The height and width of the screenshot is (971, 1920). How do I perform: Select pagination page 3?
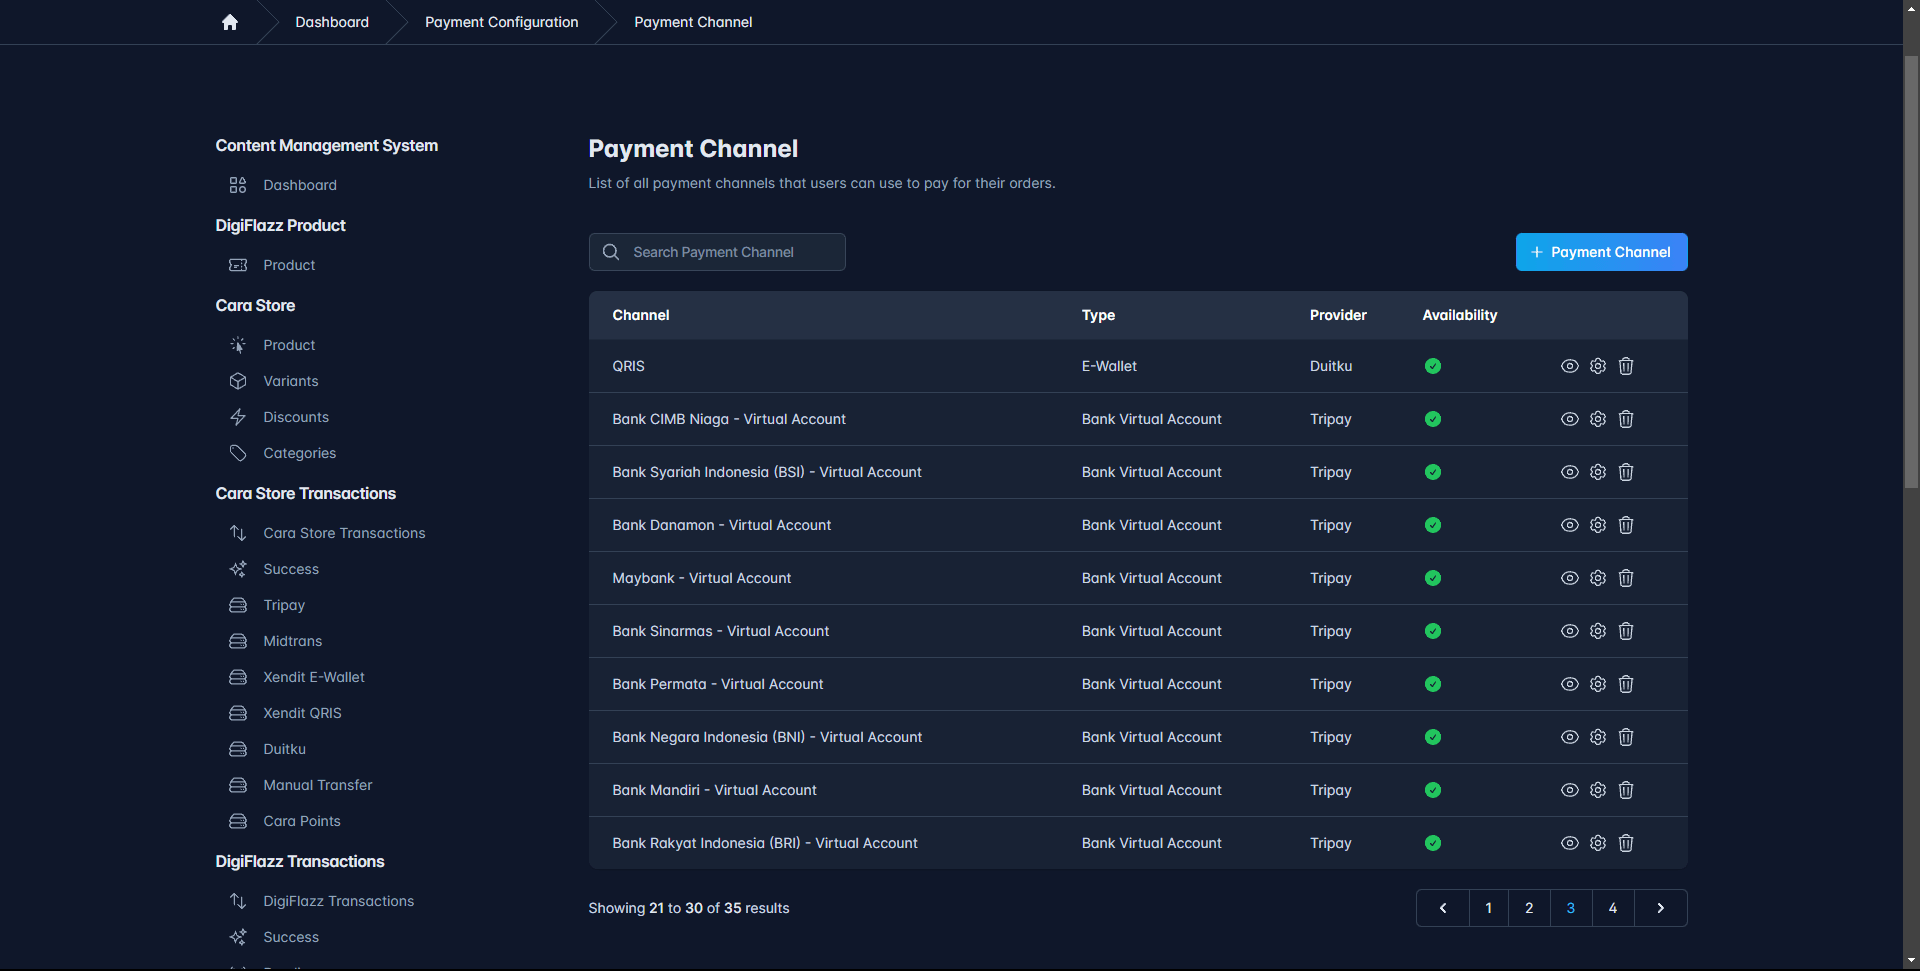tap(1571, 908)
